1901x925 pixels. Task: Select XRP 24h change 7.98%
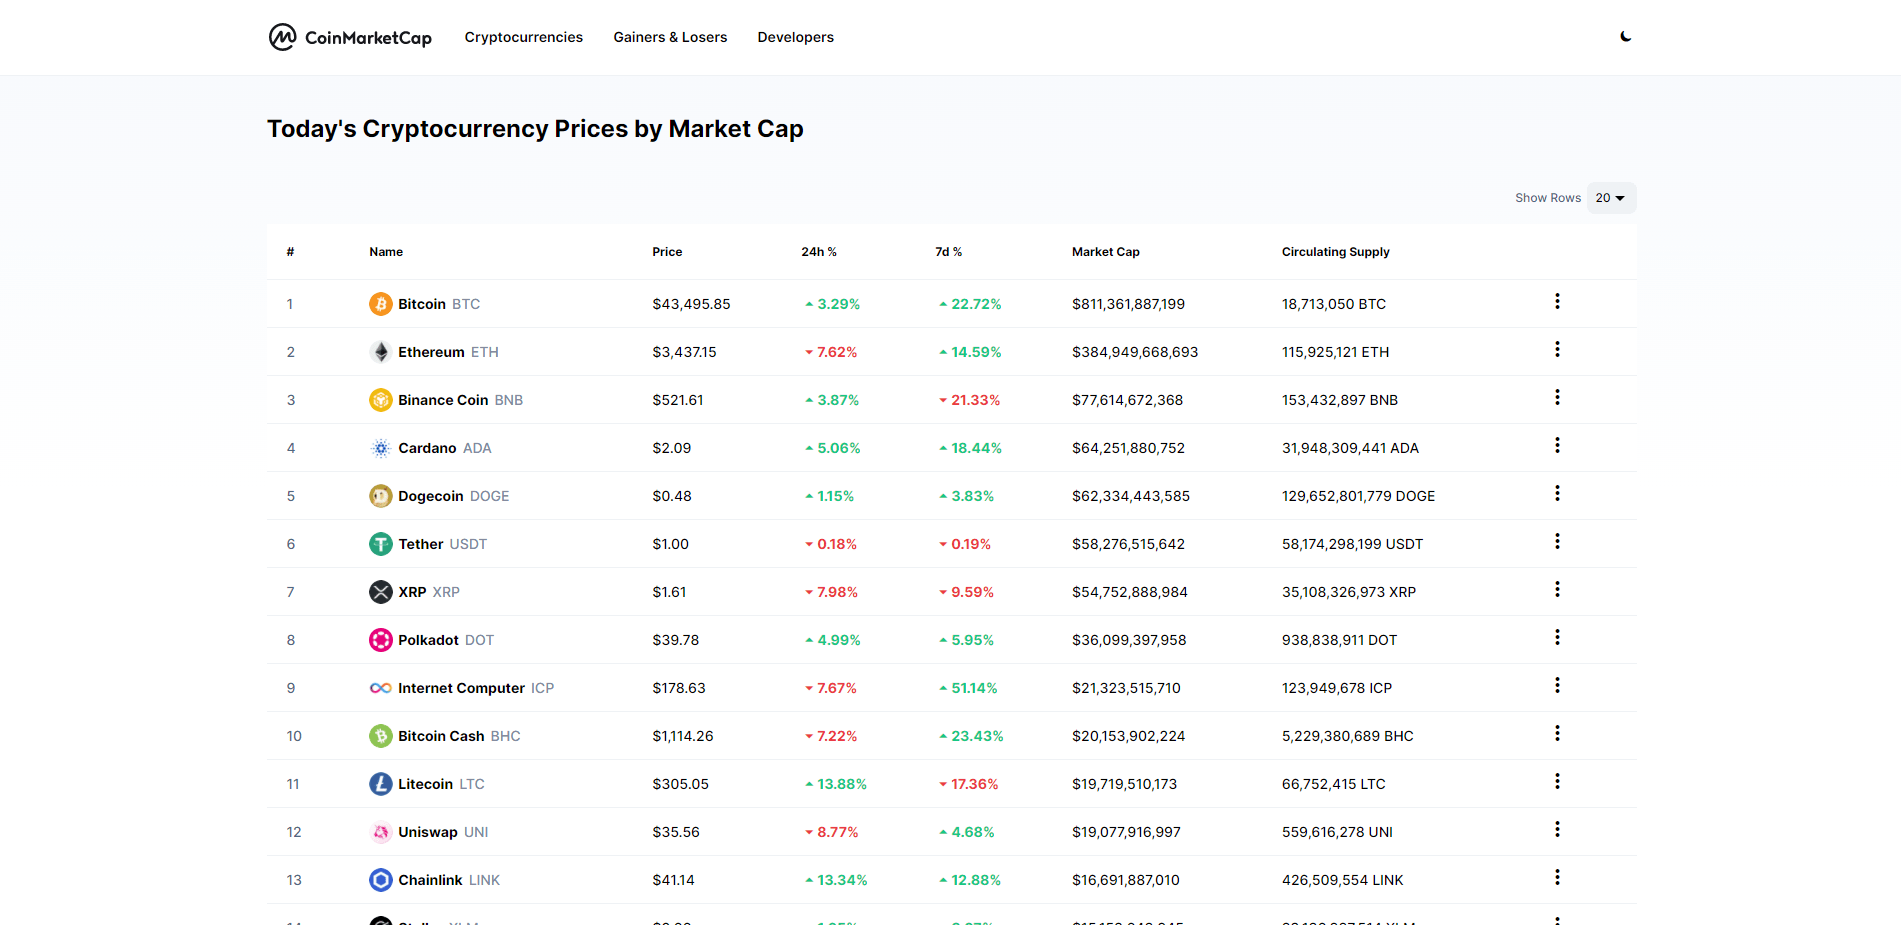click(831, 592)
